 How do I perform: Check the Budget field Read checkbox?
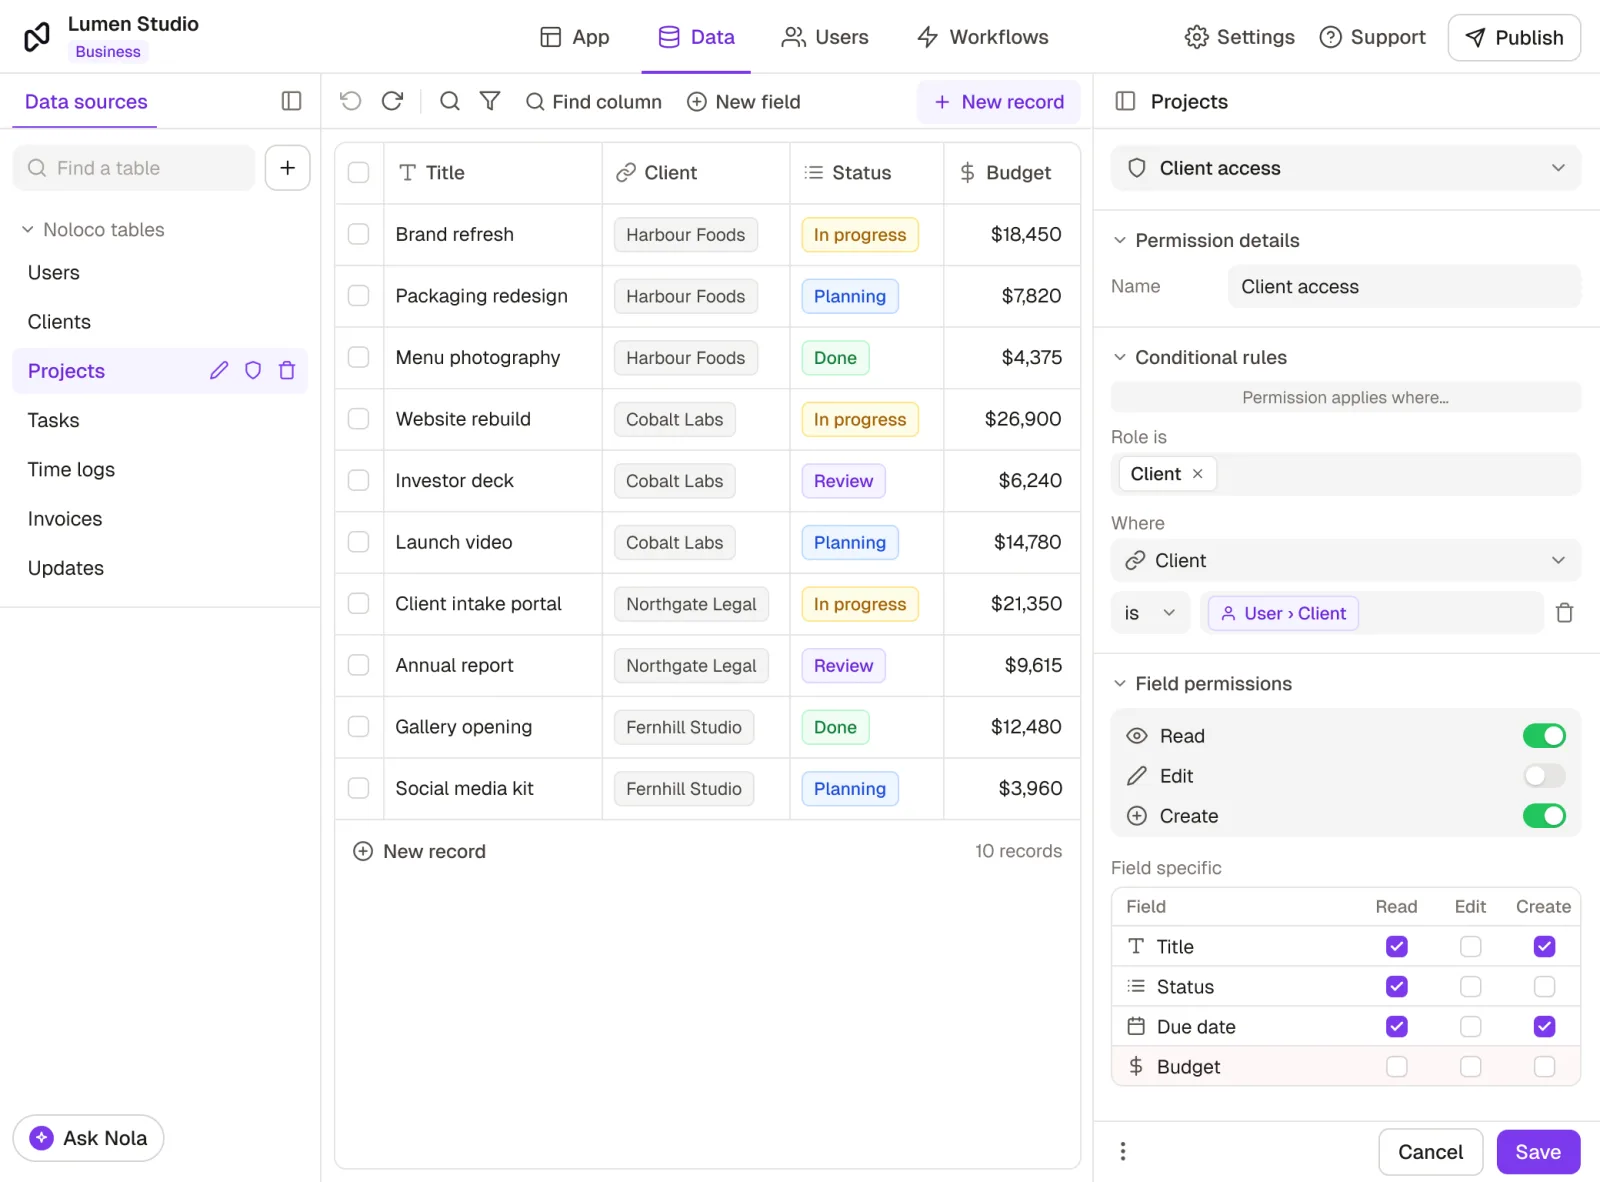pos(1397,1067)
